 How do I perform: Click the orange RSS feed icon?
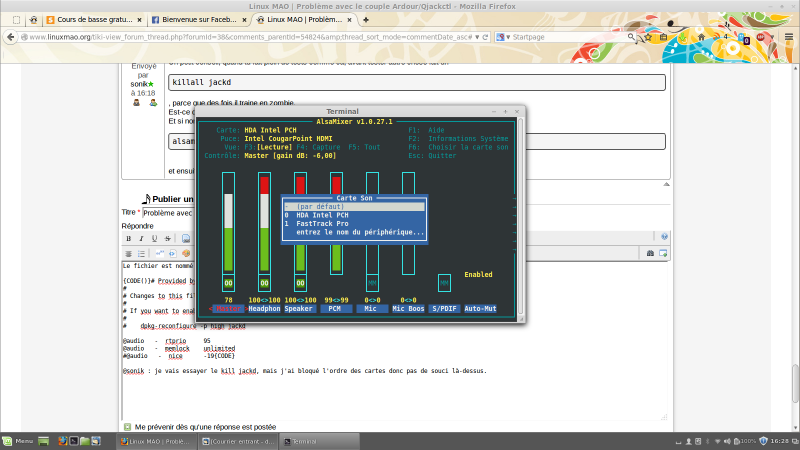coord(718,37)
